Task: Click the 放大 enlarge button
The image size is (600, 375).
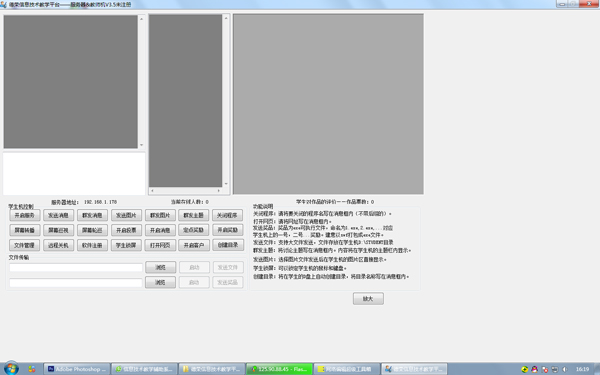Action: tap(368, 298)
